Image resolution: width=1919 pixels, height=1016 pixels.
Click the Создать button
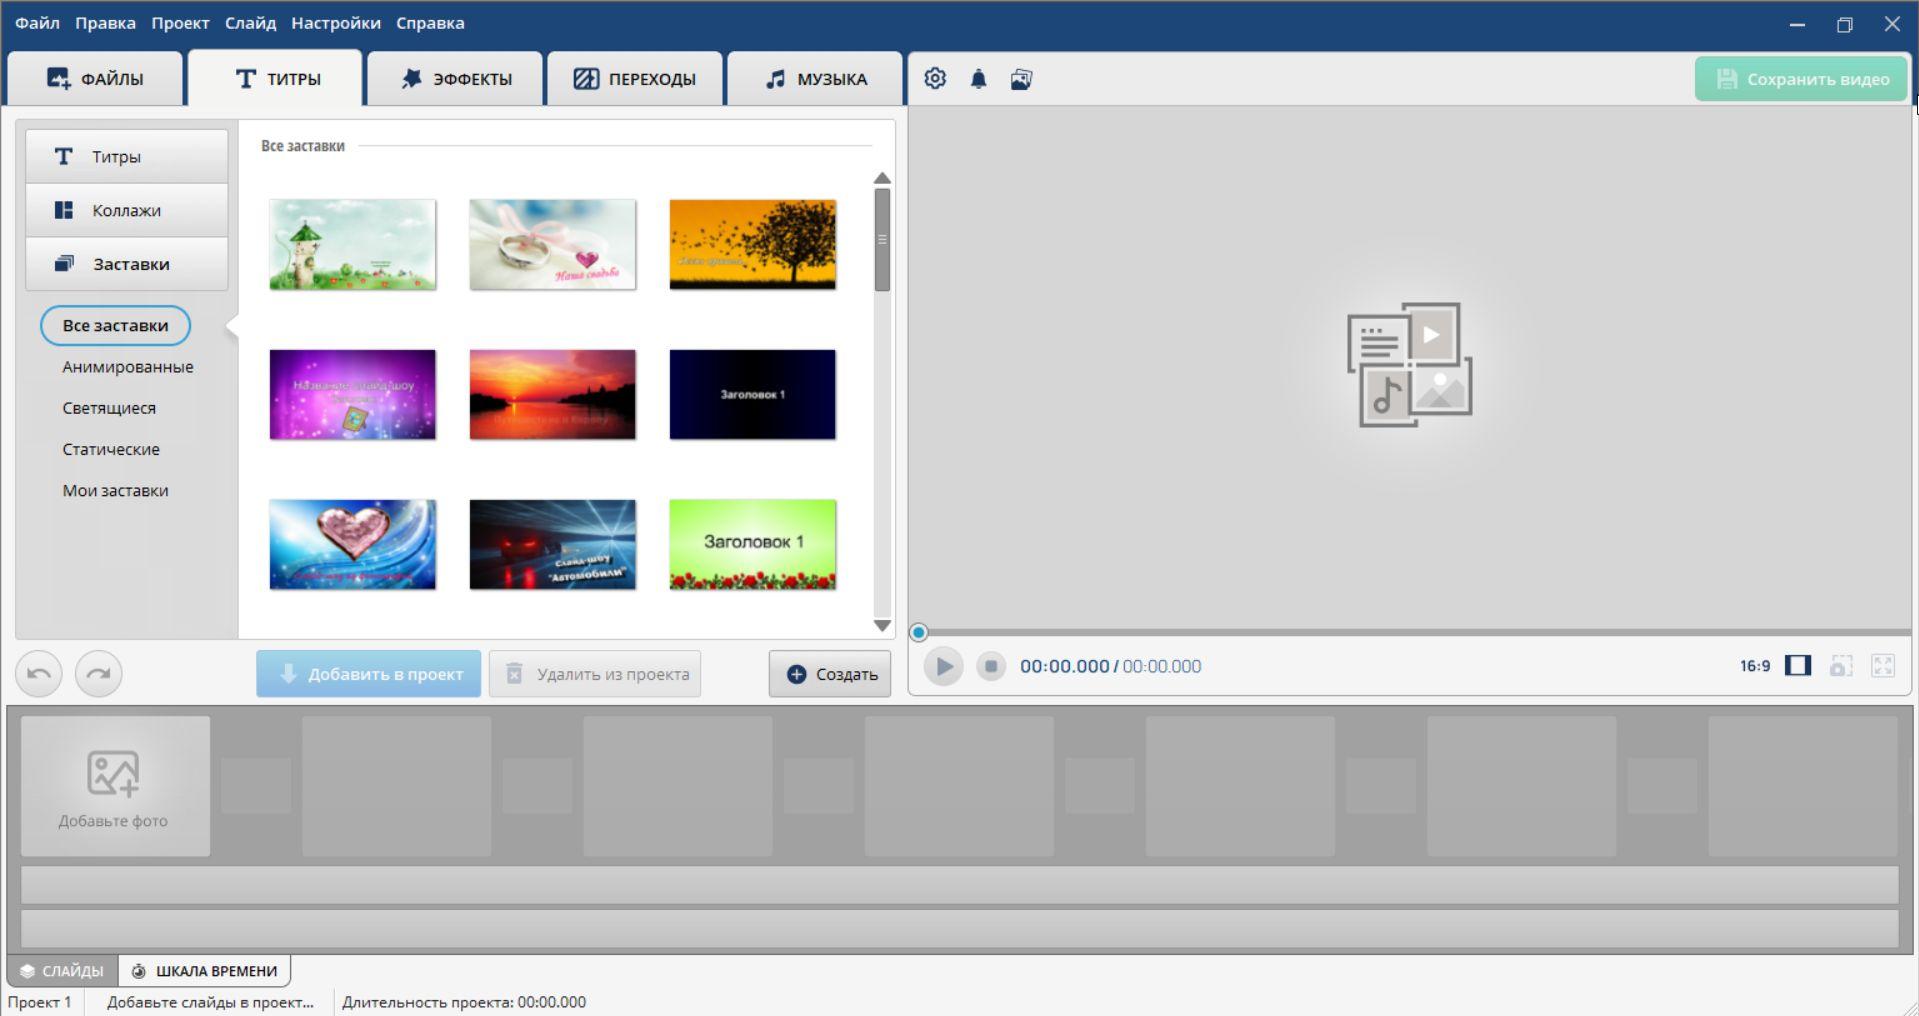coord(830,674)
